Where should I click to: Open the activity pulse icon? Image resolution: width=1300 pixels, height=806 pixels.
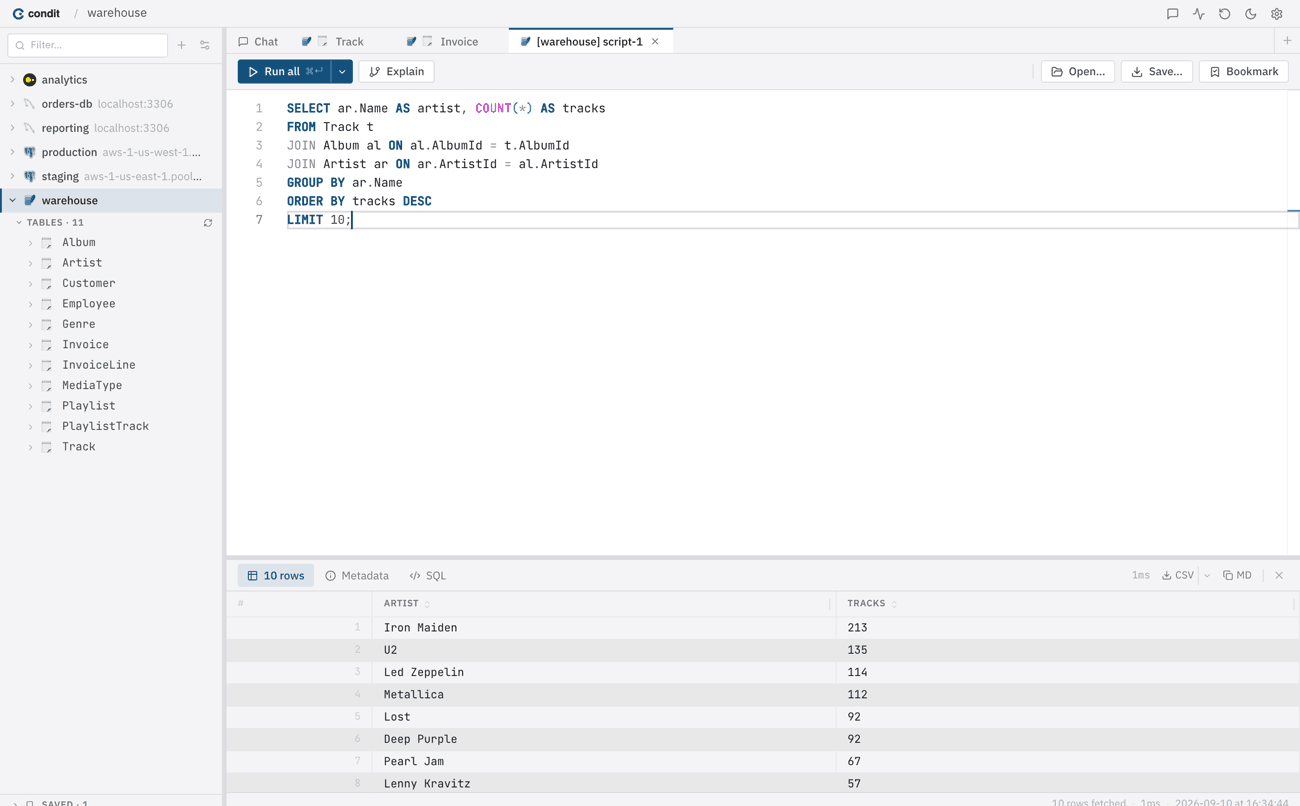[x=1198, y=14]
